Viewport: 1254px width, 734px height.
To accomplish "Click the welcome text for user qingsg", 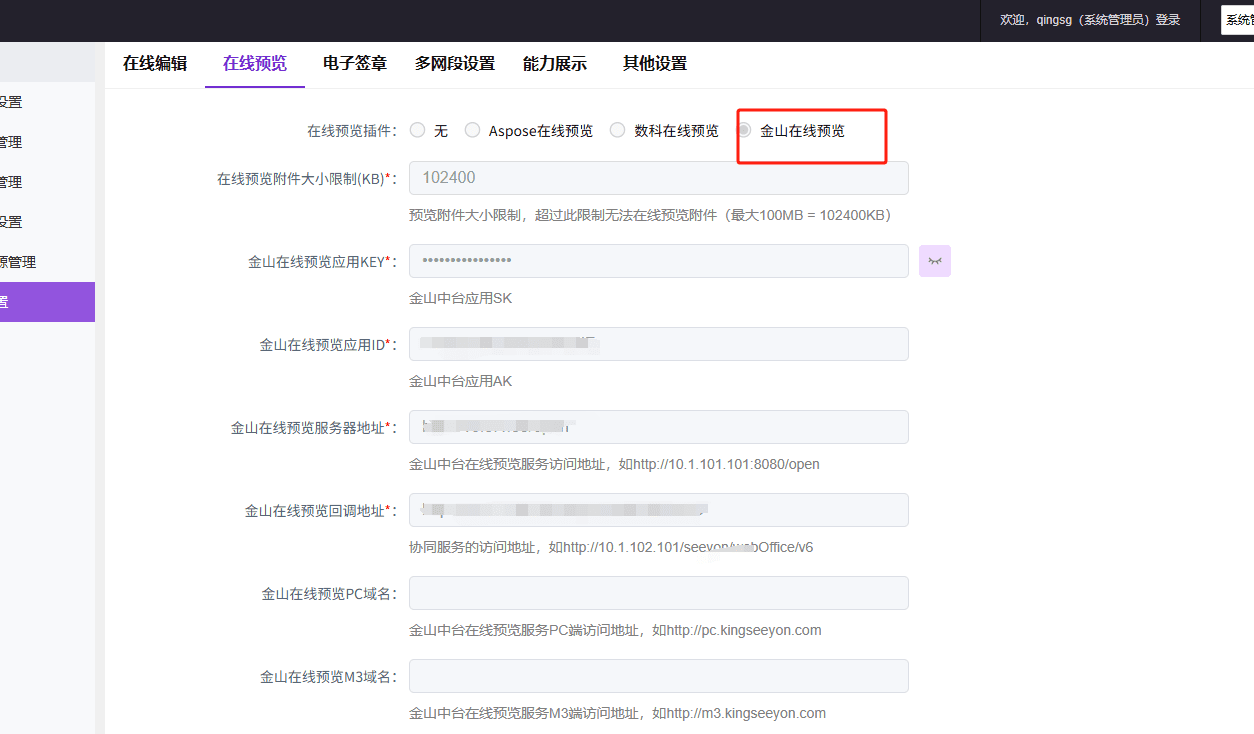I will pos(1090,20).
